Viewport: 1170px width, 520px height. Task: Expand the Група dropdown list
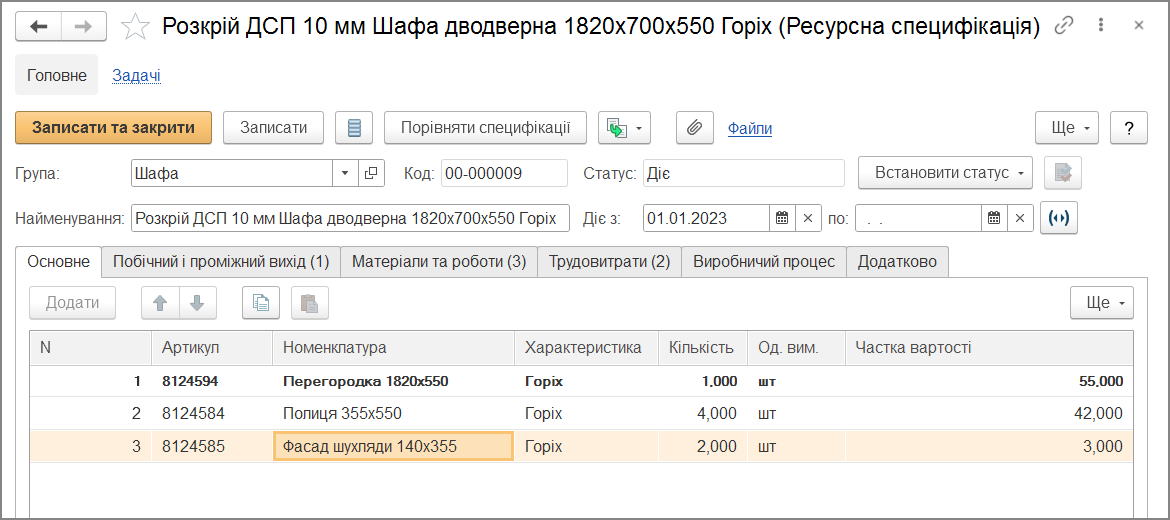[345, 173]
